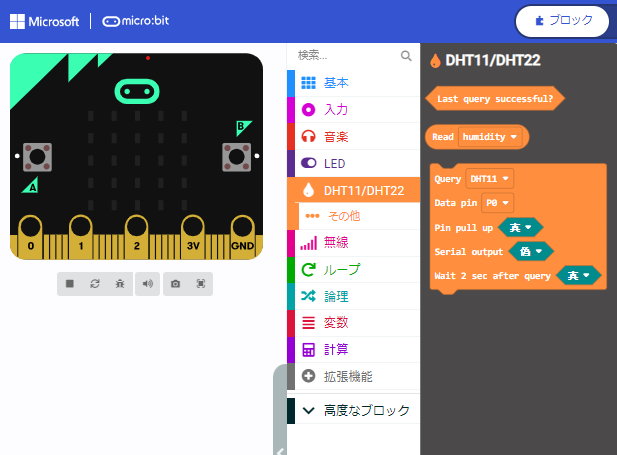
Task: Open the 音楽 block category
Action: click(x=353, y=137)
